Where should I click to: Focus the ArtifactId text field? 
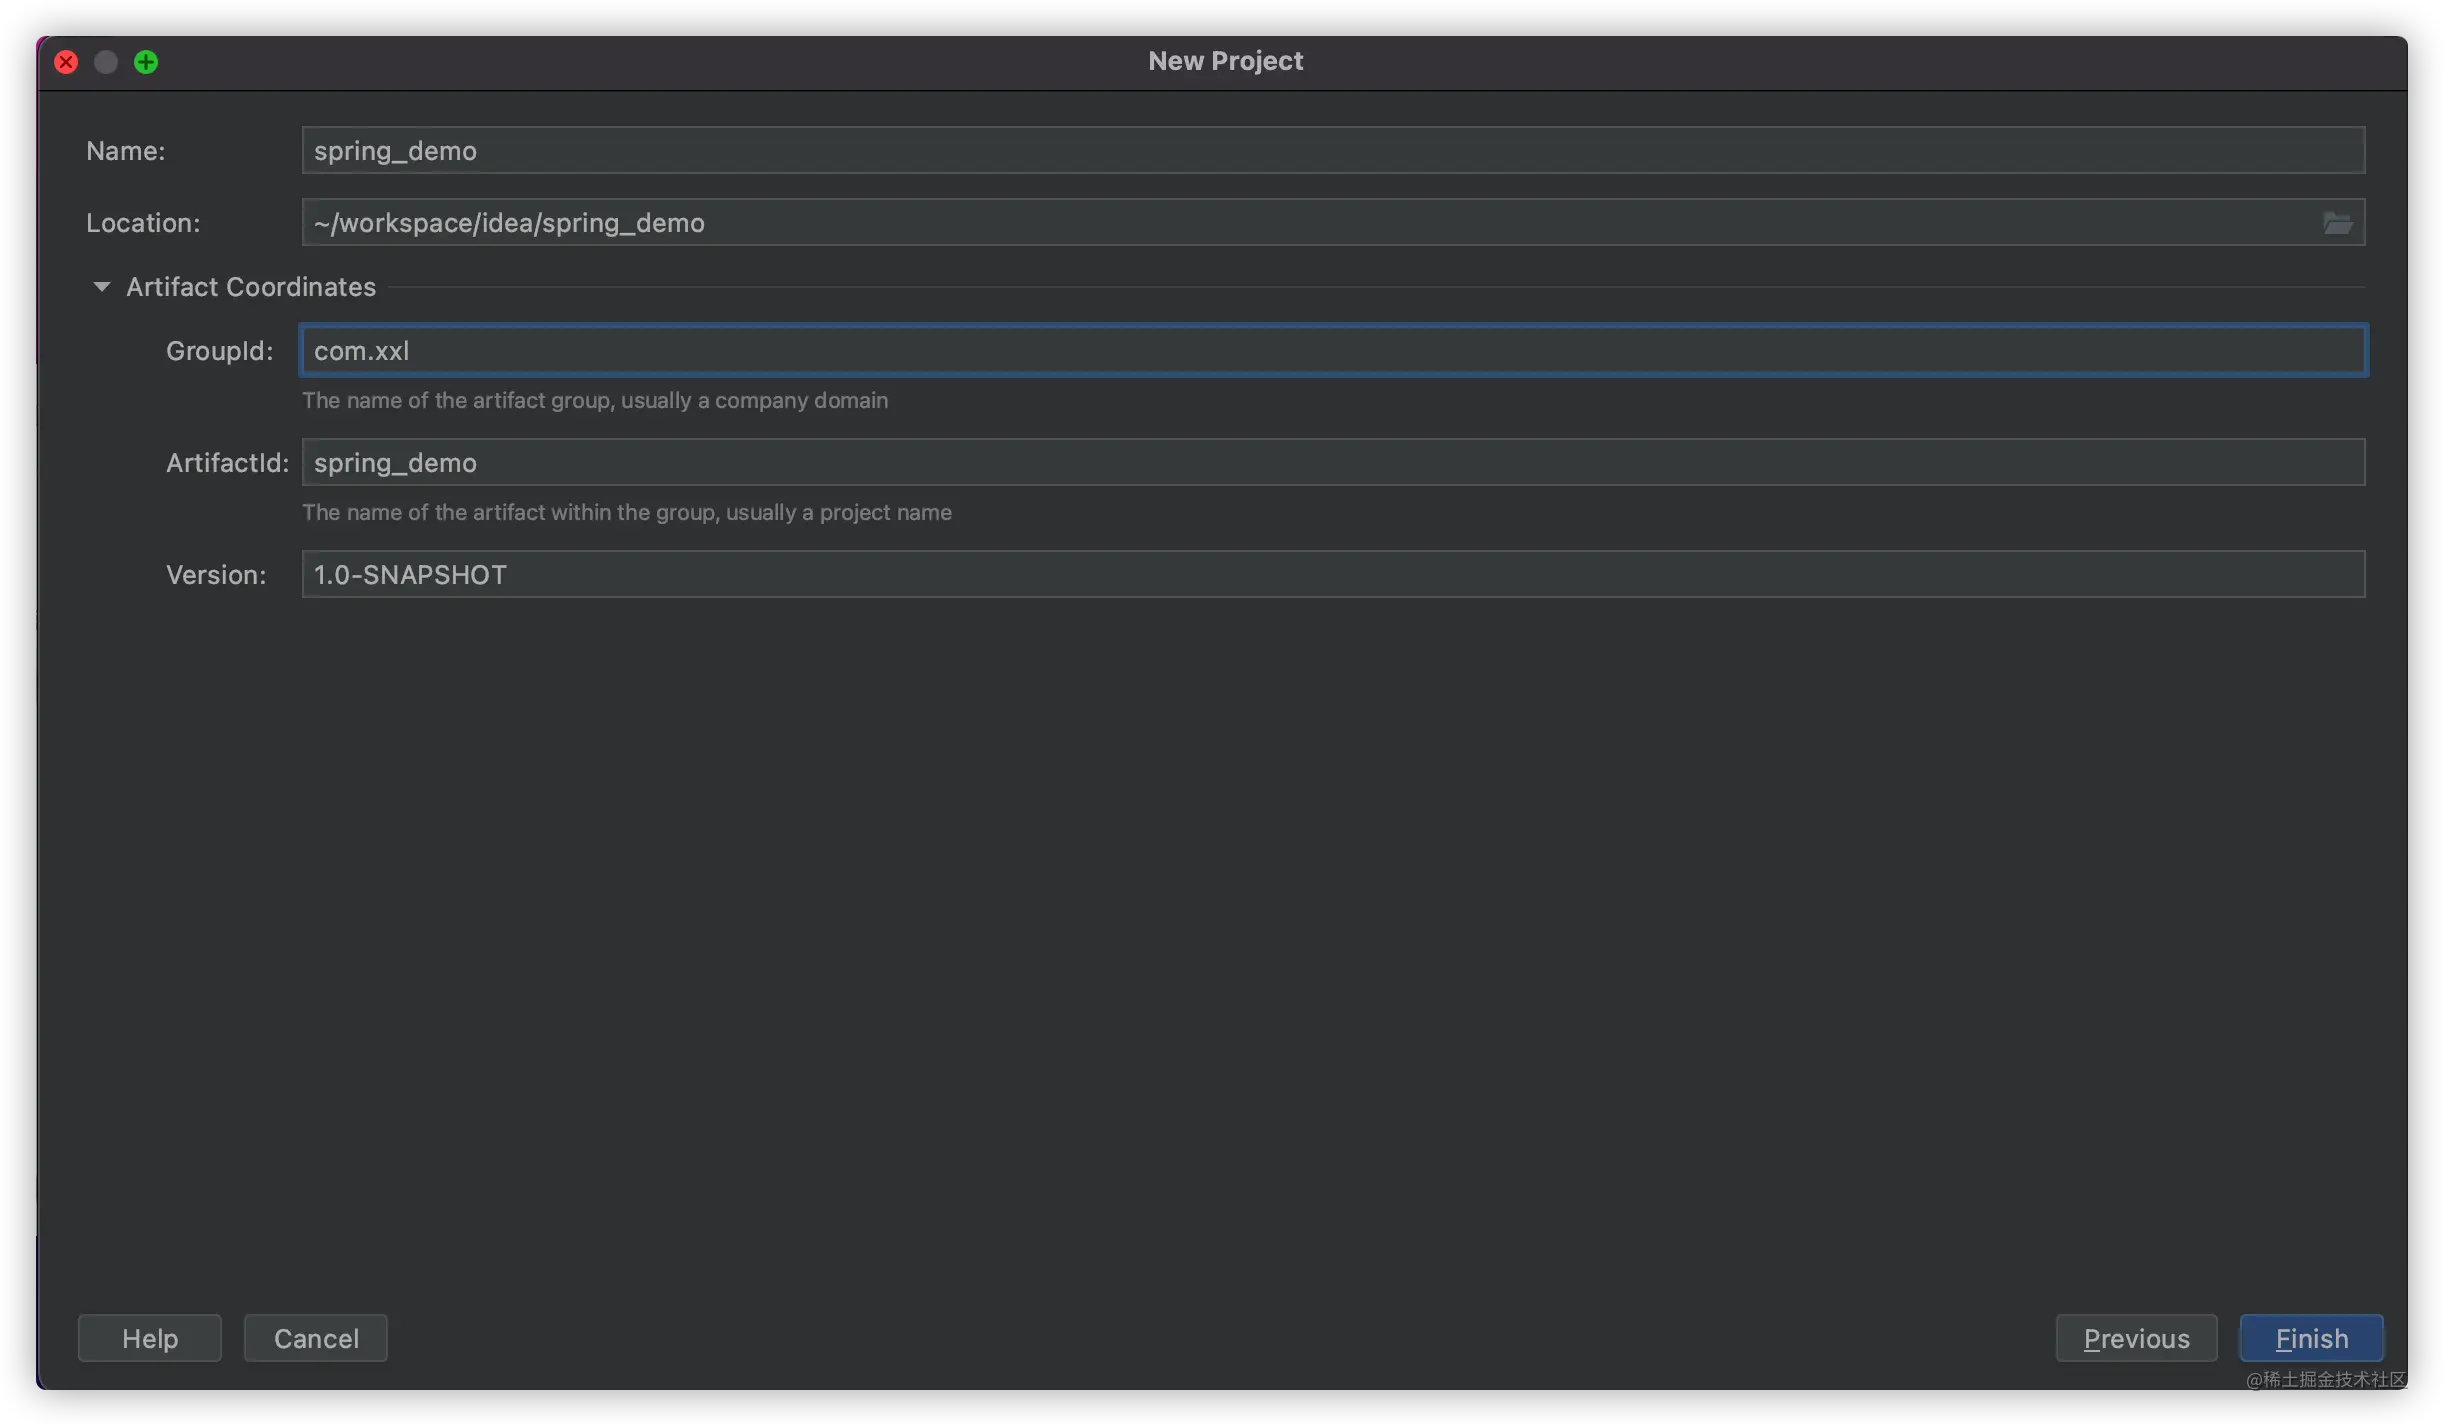(x=1332, y=463)
